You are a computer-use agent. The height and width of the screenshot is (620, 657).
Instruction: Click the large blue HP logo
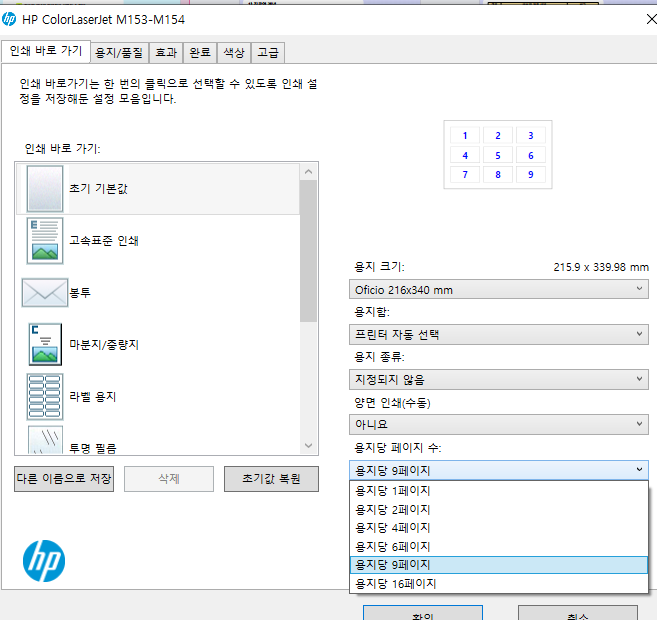(44, 561)
